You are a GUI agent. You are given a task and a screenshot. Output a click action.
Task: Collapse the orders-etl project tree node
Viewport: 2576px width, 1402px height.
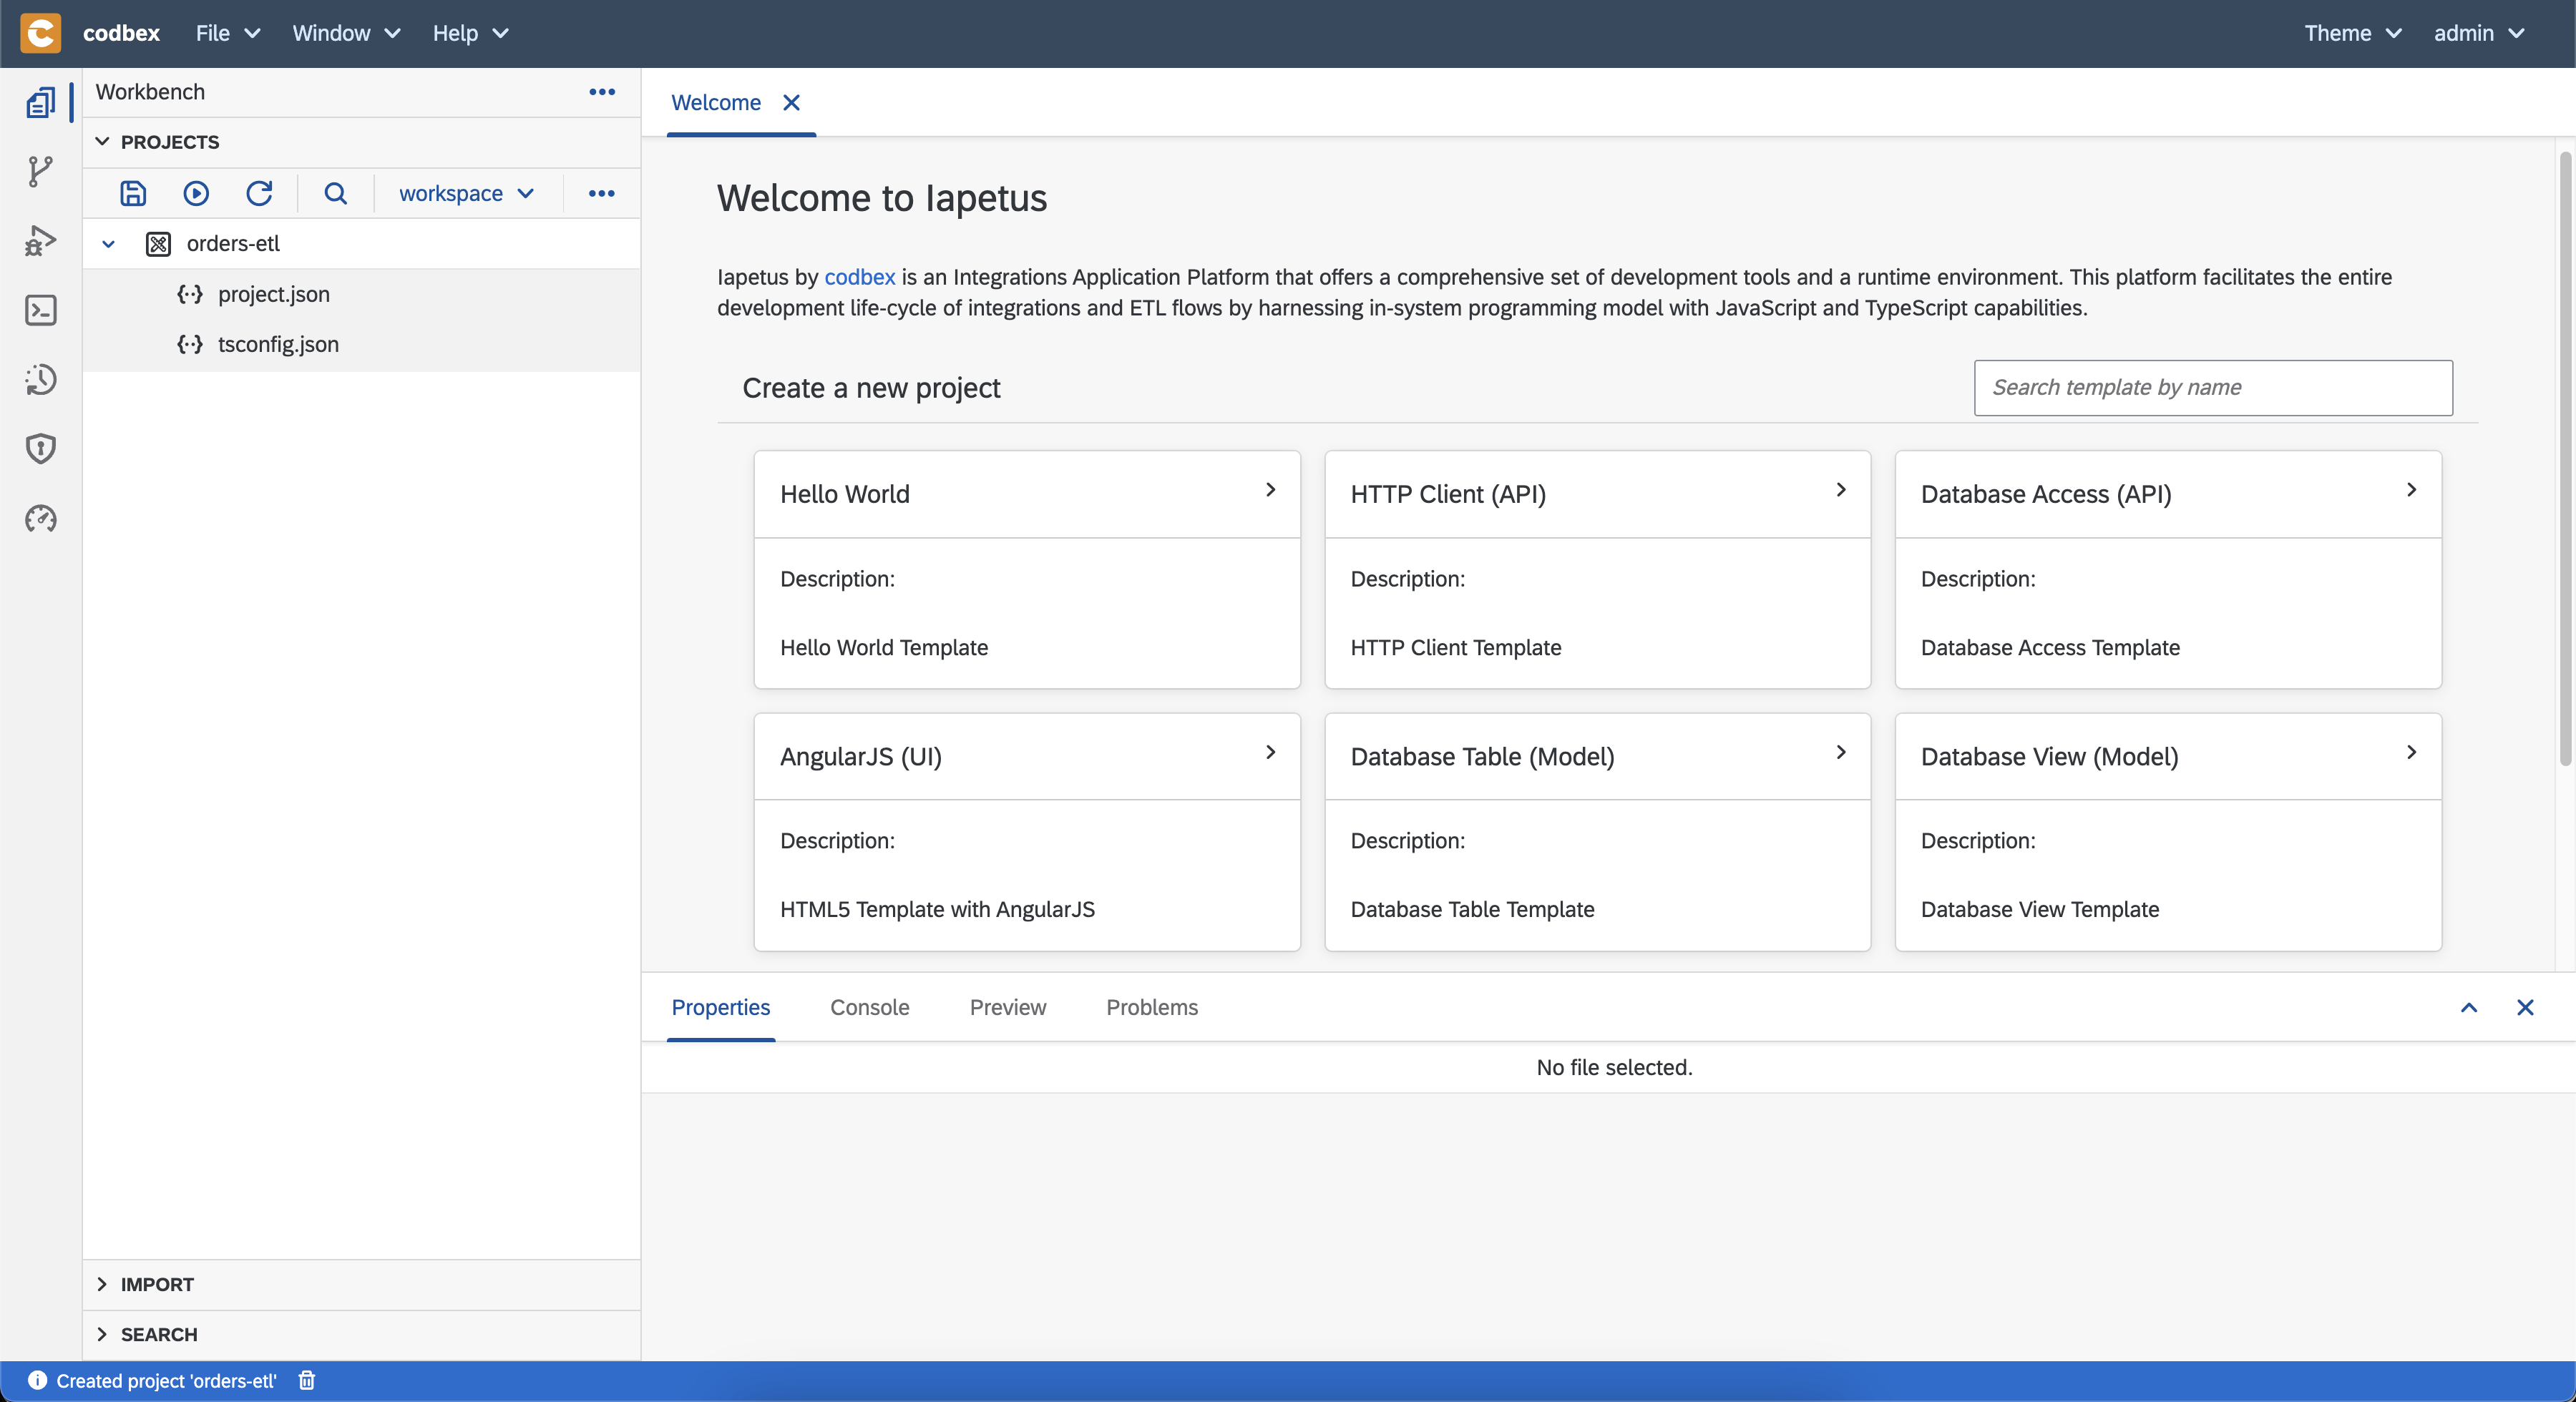pos(108,244)
